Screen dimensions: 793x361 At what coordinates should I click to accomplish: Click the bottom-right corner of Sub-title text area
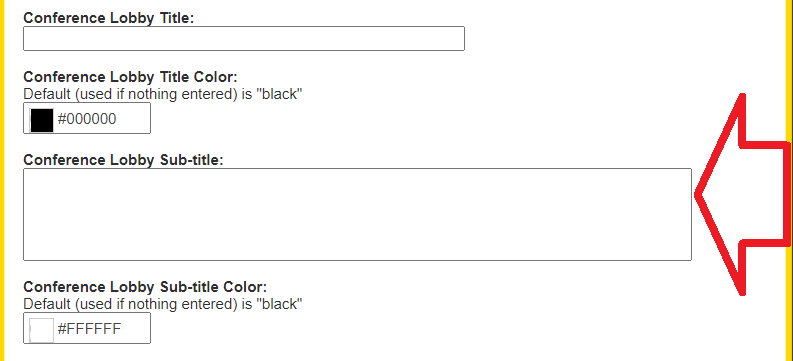click(688, 257)
